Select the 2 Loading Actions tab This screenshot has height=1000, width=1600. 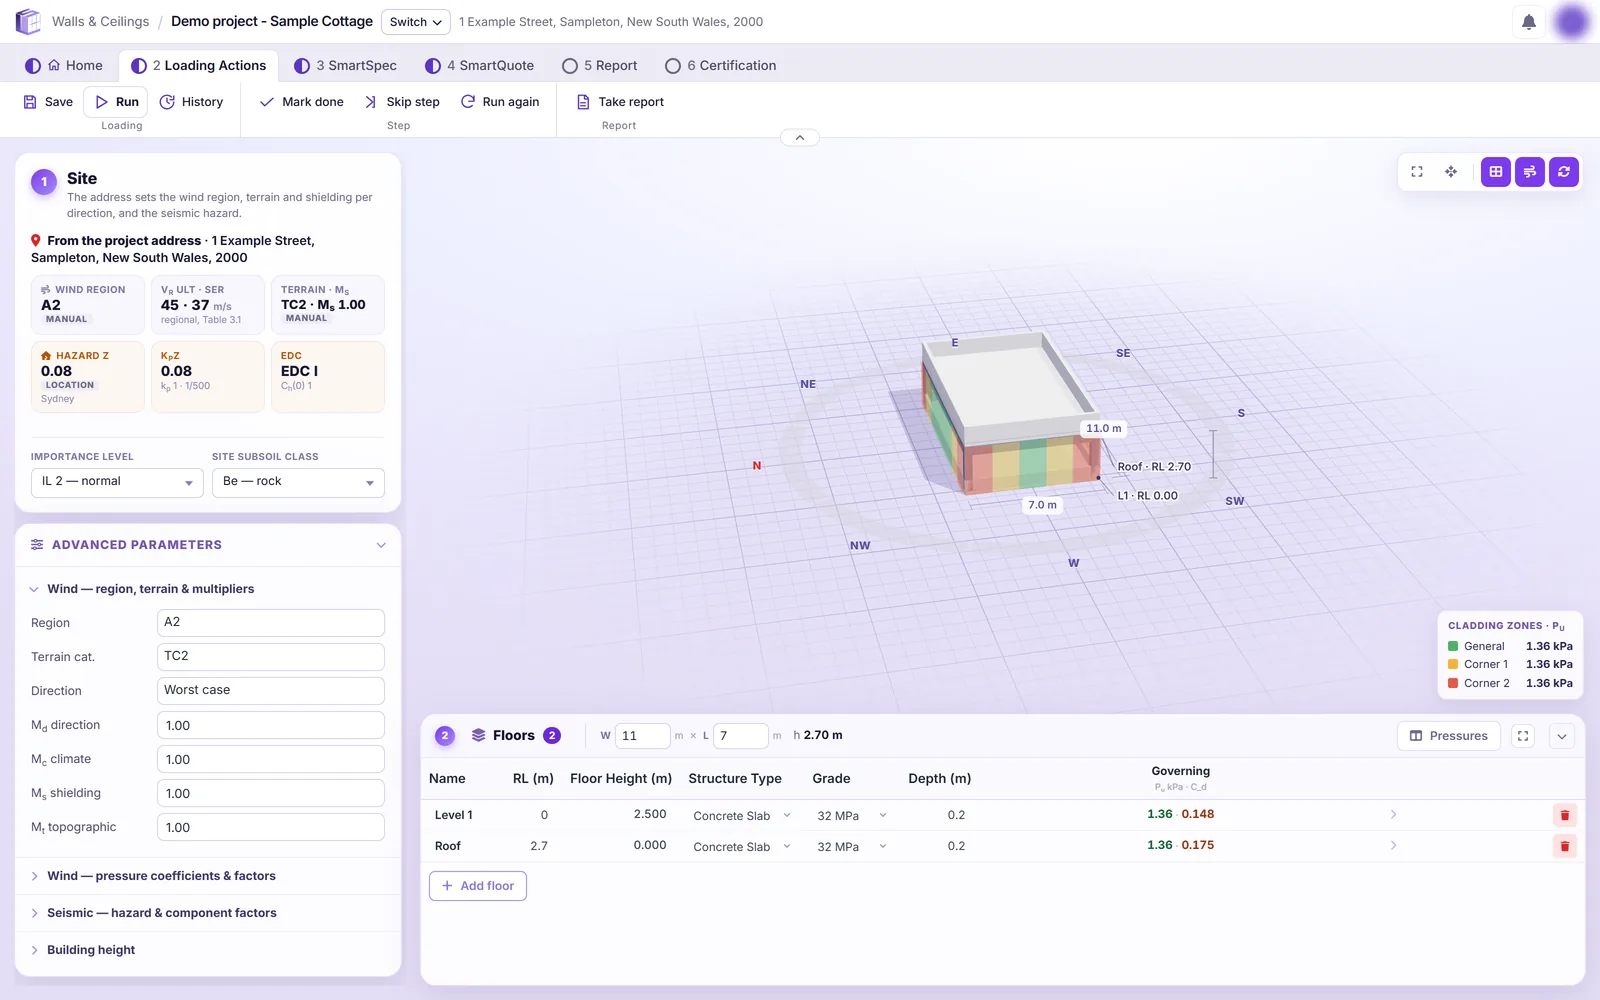click(198, 66)
